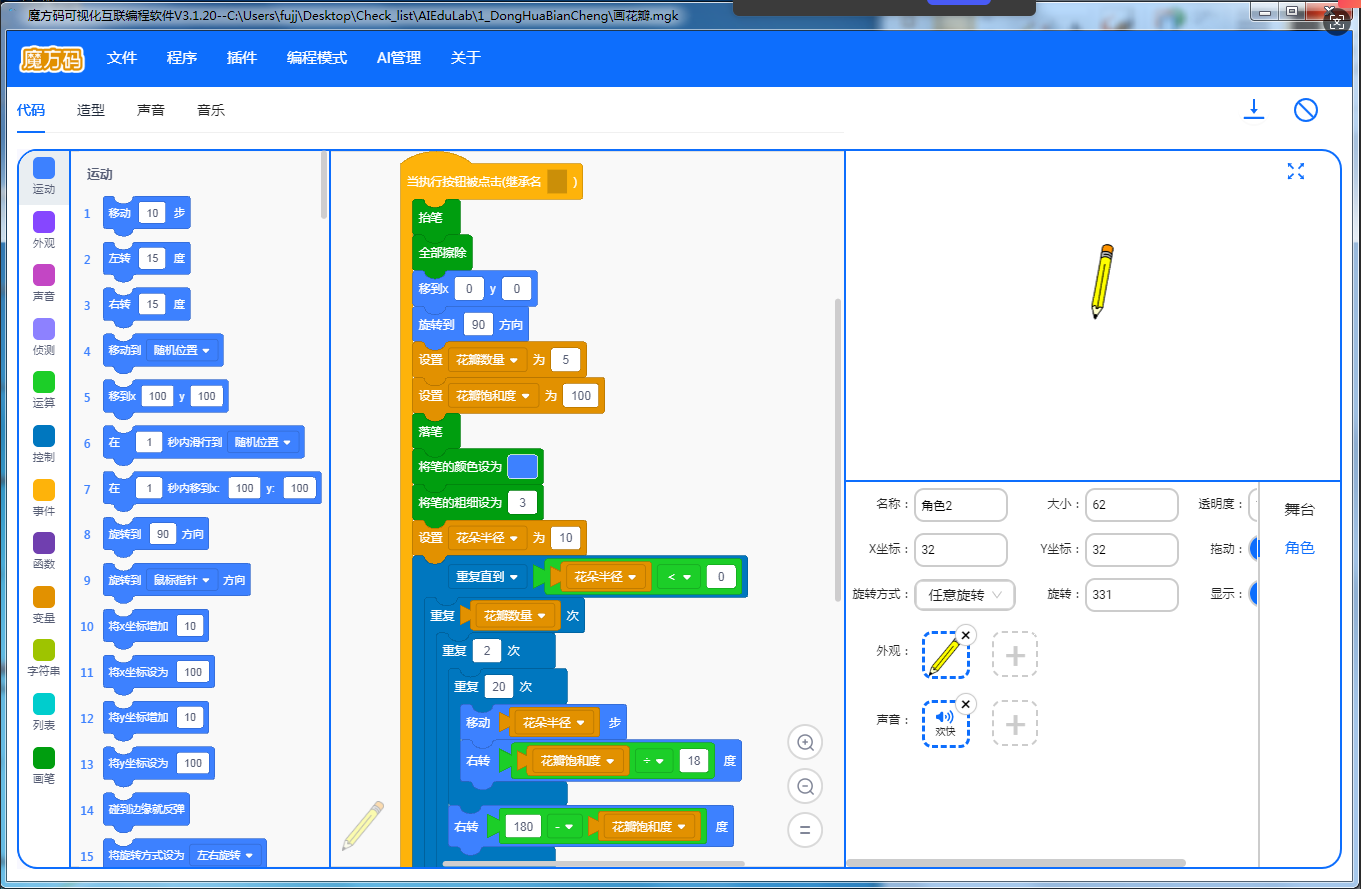Click the workspace vertical scrollbar
The image size is (1361, 889).
838,450
